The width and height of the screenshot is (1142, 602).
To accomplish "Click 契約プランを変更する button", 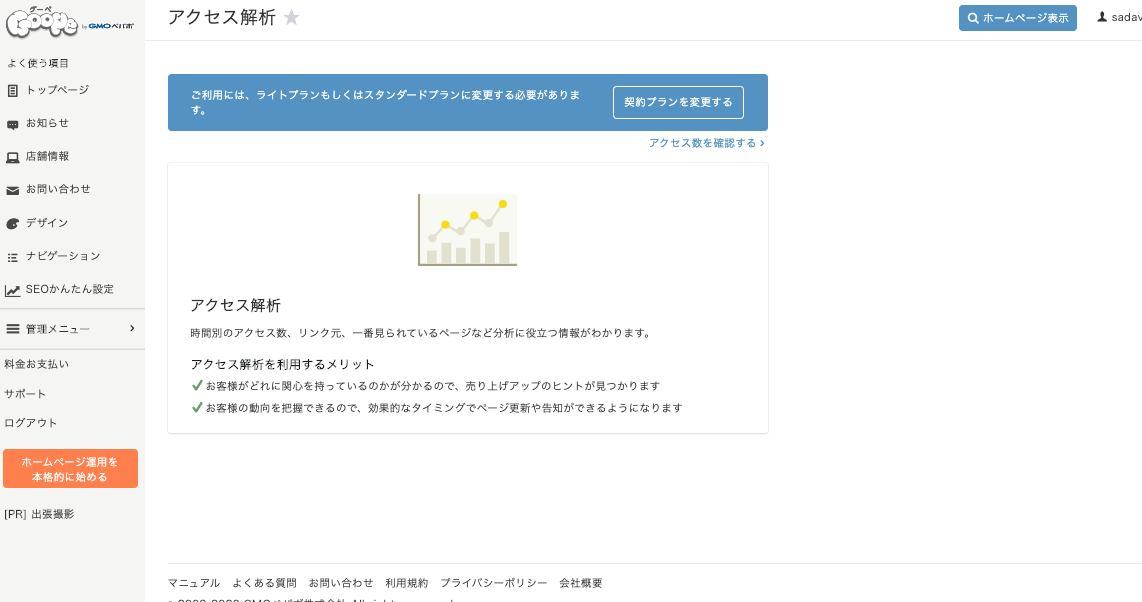I will tap(678, 103).
